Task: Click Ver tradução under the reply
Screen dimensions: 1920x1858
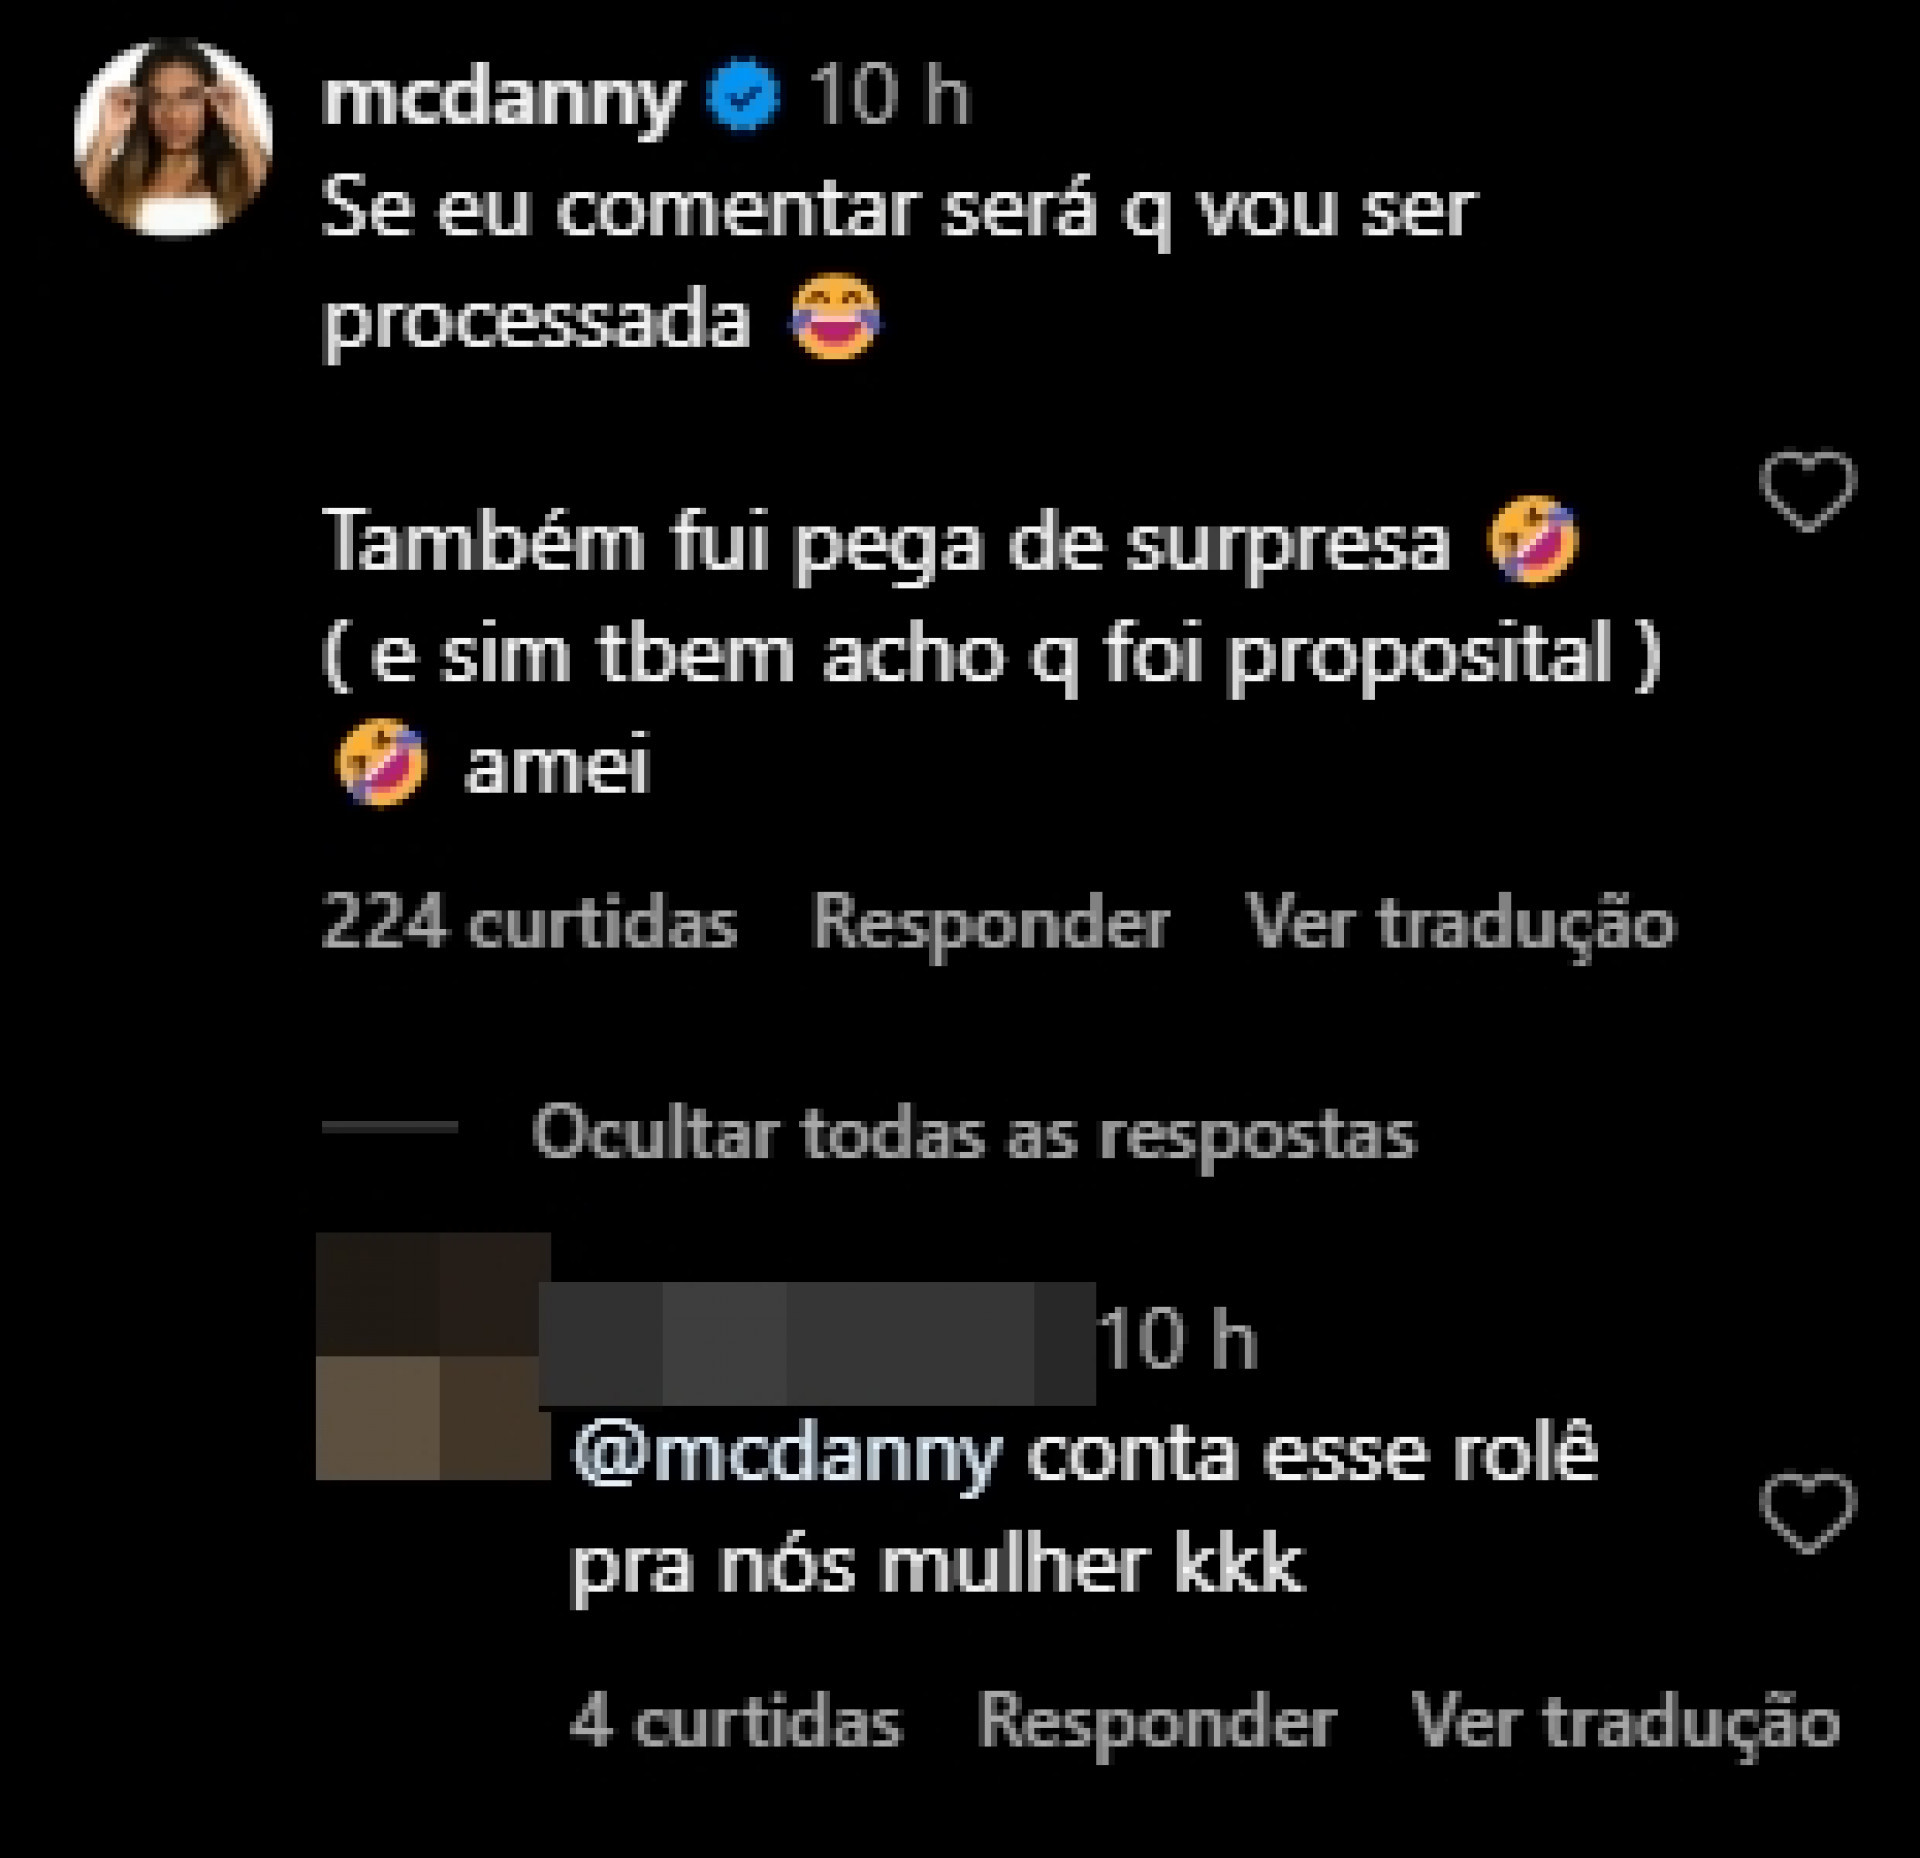Action: 1625,1722
